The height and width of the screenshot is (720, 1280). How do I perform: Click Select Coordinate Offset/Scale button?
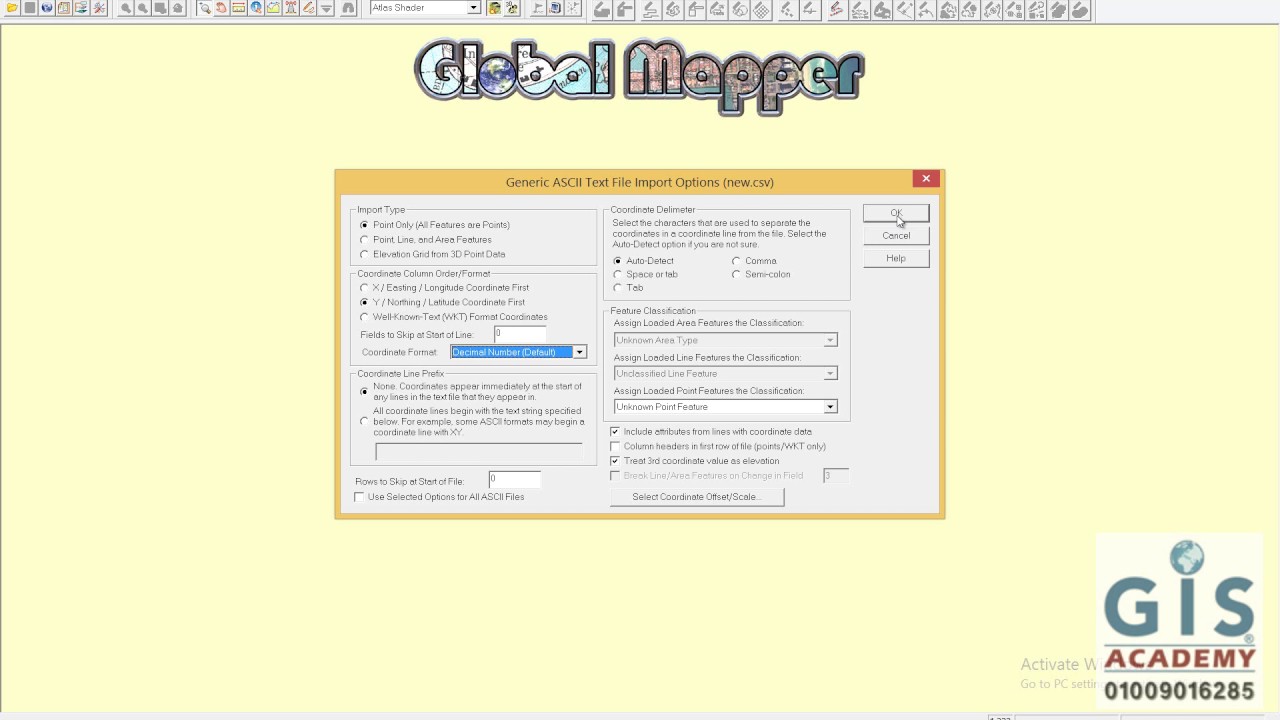[x=697, y=497]
